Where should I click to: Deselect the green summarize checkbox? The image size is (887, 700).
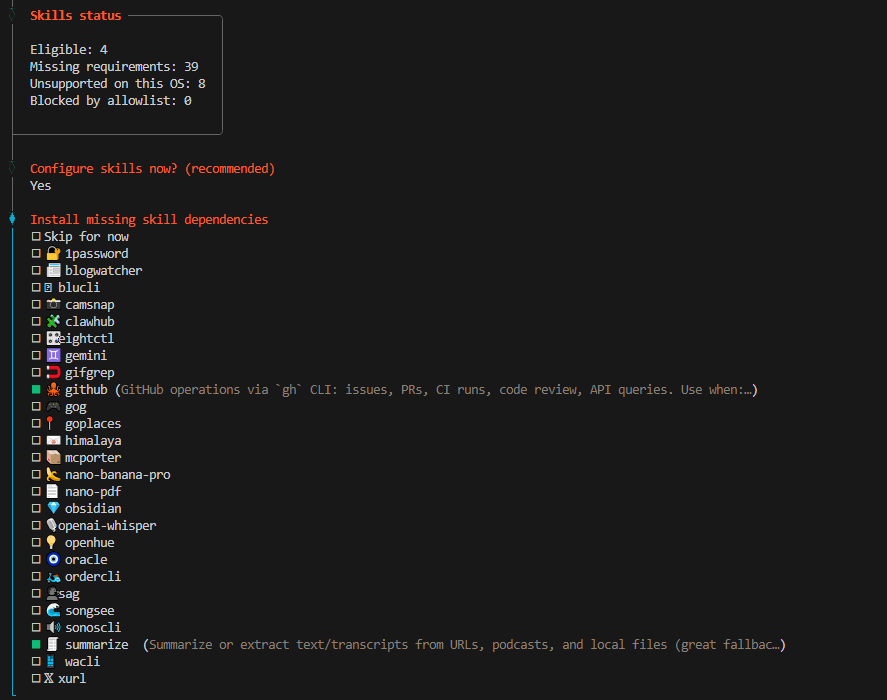36,644
